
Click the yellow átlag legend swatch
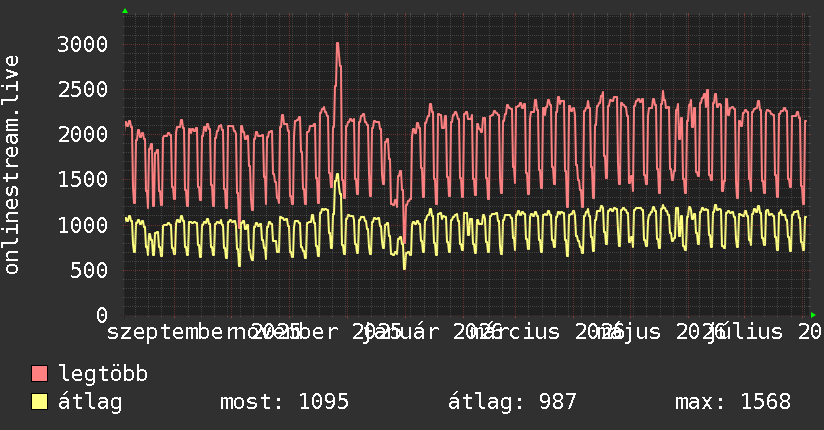tap(39, 402)
